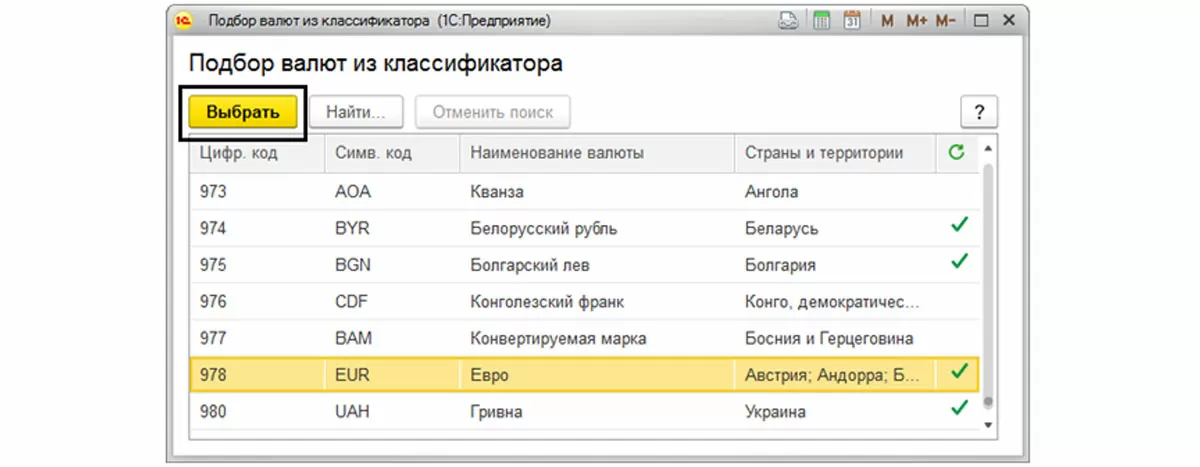Open help with the question mark button
This screenshot has width=1200, height=467.
point(979,113)
